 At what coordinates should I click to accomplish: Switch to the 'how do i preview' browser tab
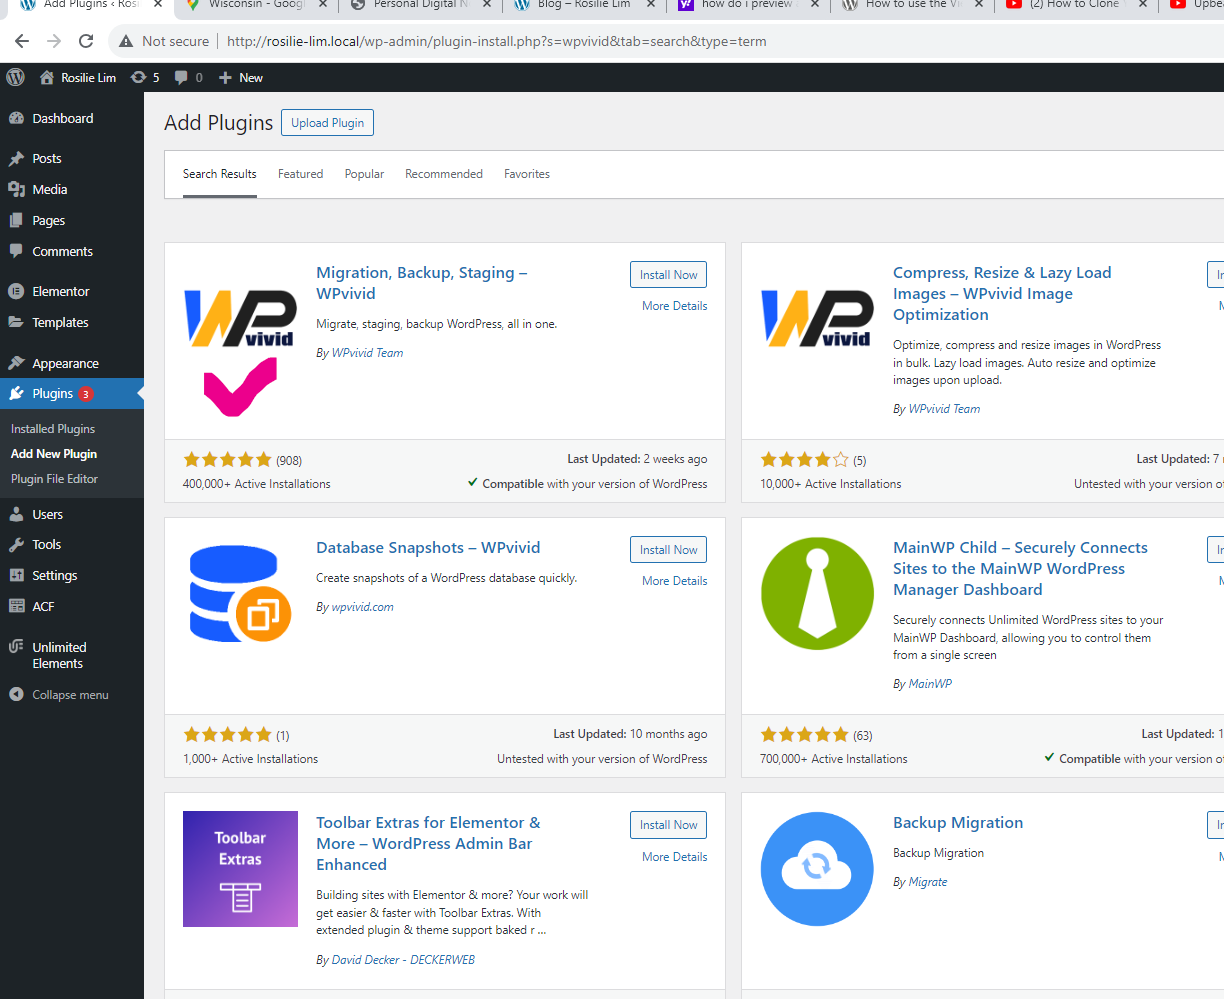(x=748, y=5)
